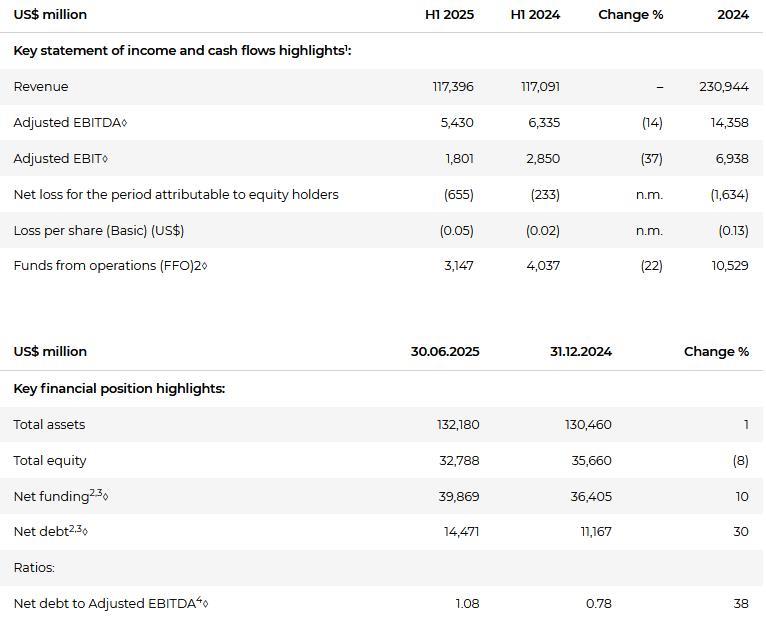Select the H1 2025 column header

[449, 15]
